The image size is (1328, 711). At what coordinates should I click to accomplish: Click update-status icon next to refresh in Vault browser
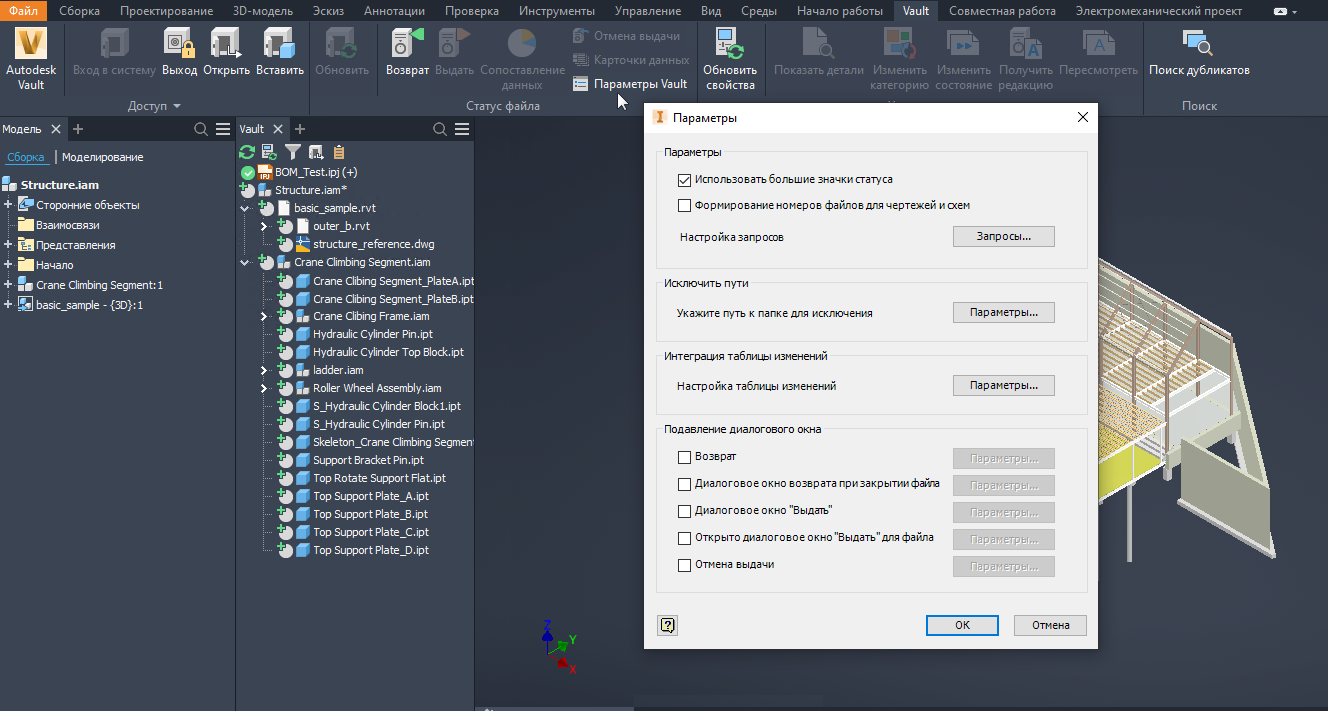[269, 152]
